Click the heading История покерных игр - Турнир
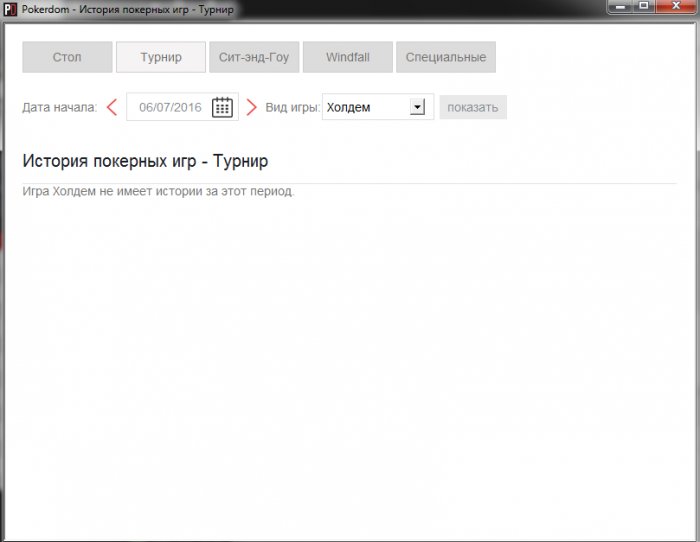700x542 pixels. coord(145,161)
